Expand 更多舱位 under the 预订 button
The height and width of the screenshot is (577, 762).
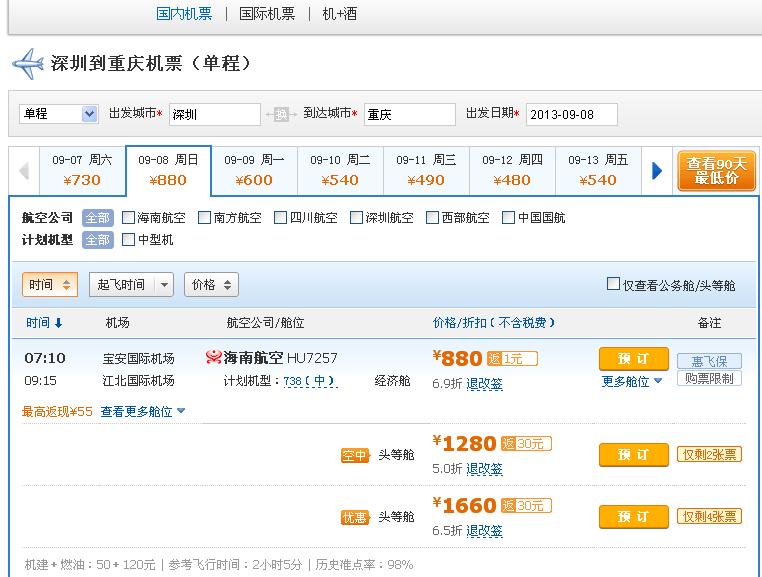(x=631, y=382)
